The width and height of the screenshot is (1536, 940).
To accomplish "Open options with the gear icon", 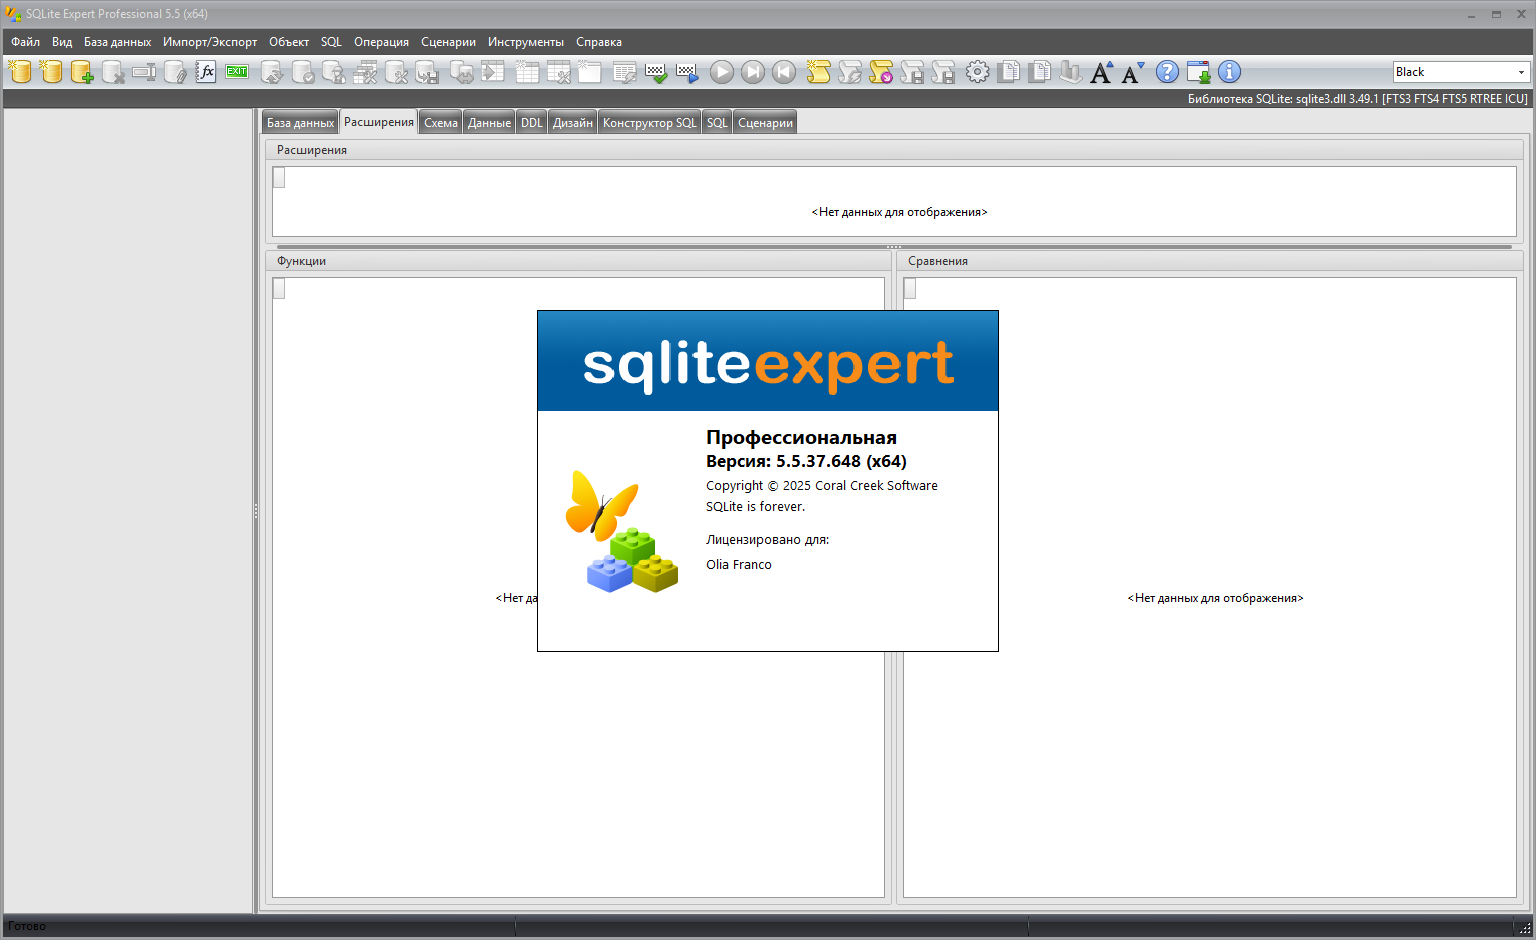I will (x=978, y=72).
